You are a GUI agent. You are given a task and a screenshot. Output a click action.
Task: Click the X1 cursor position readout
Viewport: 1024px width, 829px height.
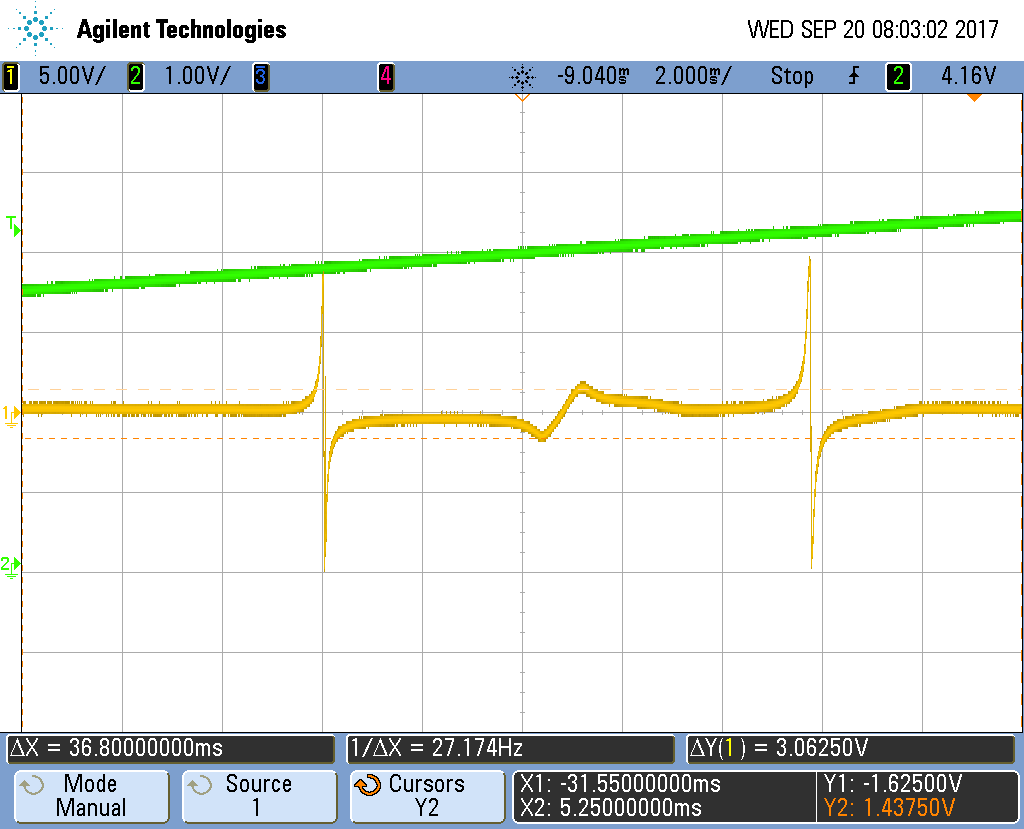[620, 784]
